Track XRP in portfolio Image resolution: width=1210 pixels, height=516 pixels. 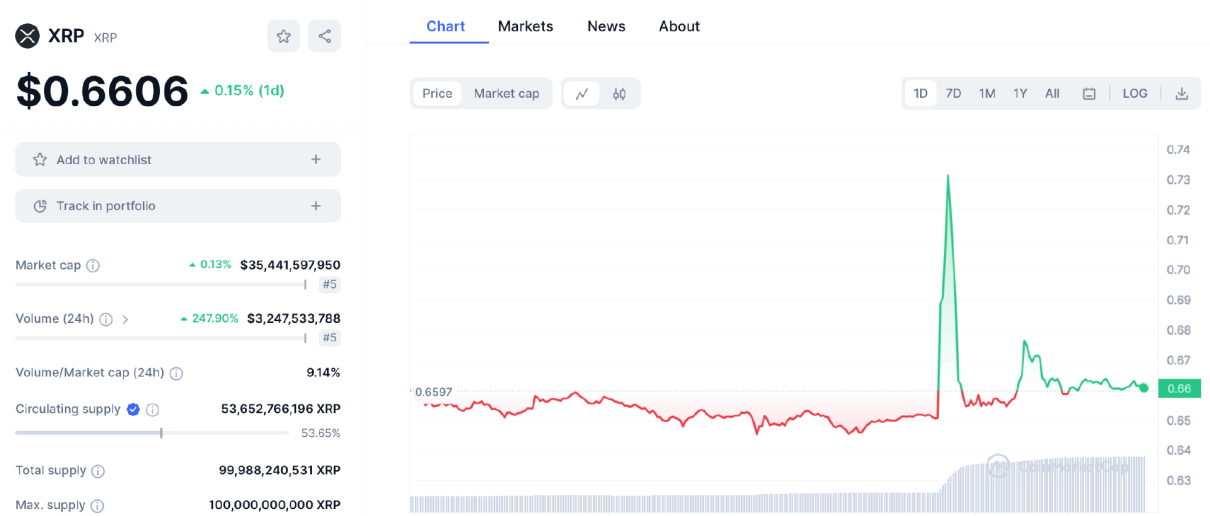[x=178, y=206]
